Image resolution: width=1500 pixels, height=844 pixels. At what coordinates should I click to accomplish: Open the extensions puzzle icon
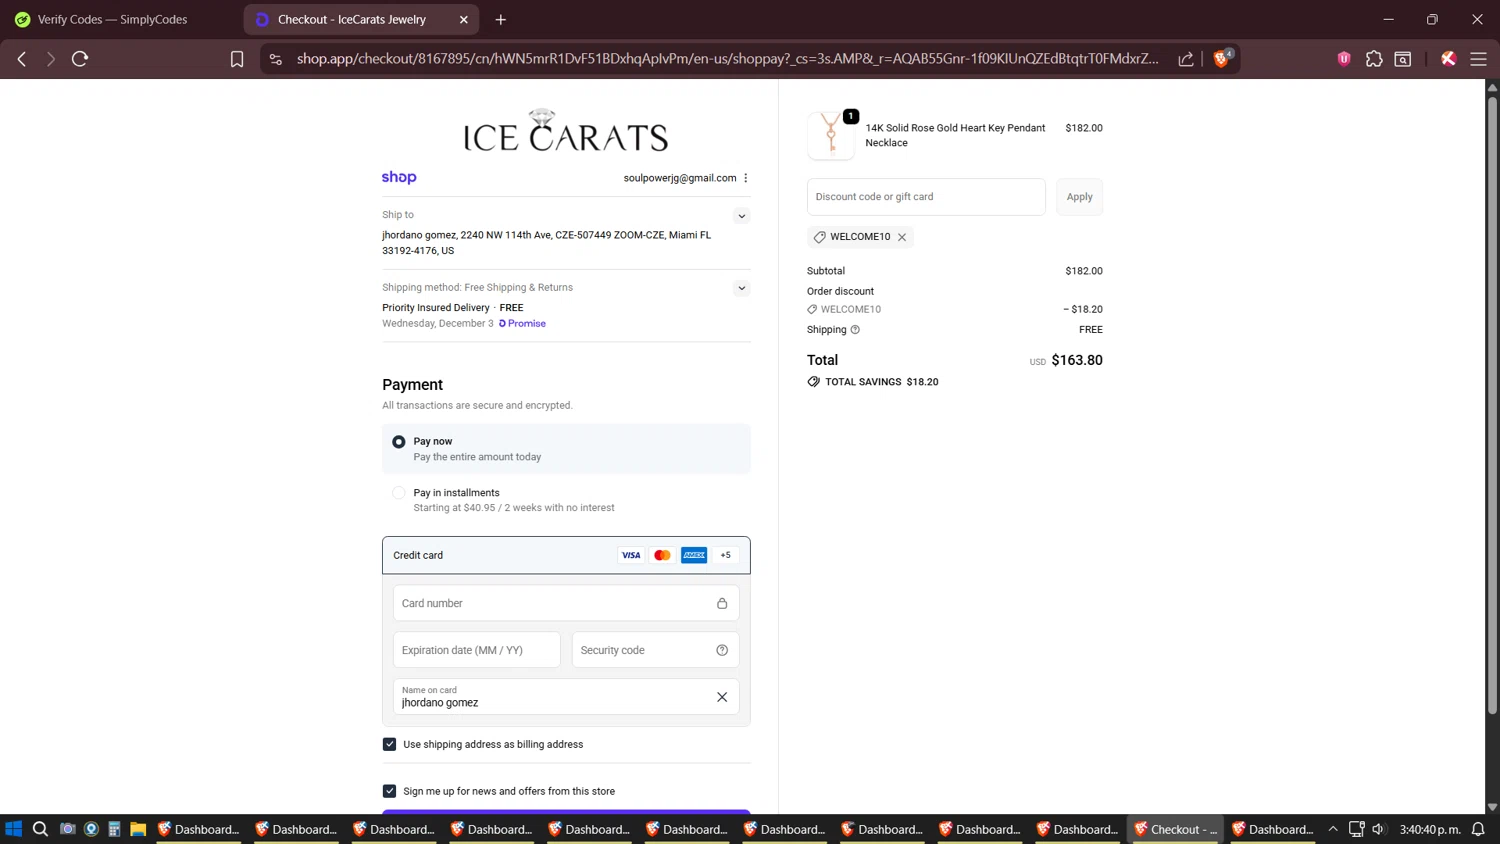point(1374,59)
